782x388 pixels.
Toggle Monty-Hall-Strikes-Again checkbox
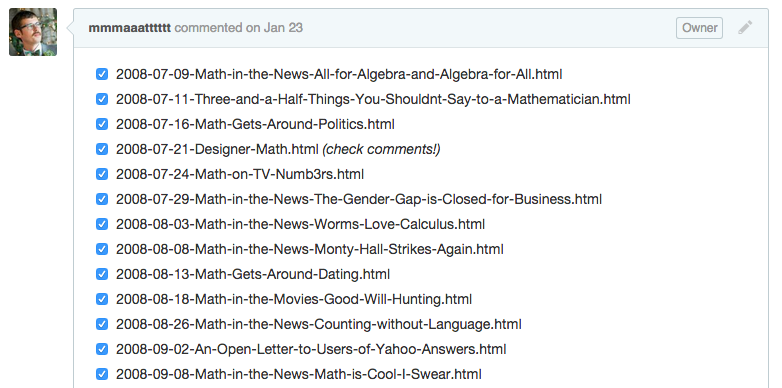pos(102,249)
